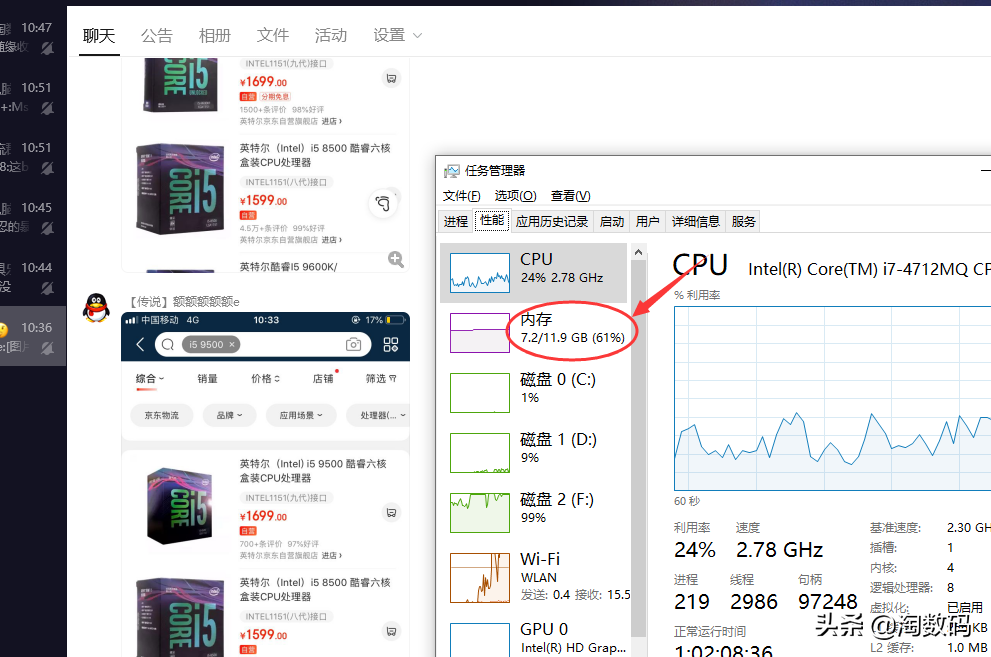Click grid view icon in phone screenshot
This screenshot has height=657, width=991.
tap(391, 344)
